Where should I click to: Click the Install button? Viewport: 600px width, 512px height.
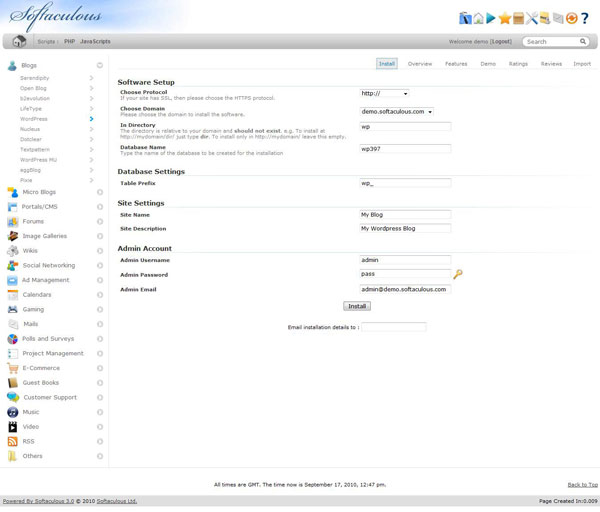pyautogui.click(x=357, y=306)
